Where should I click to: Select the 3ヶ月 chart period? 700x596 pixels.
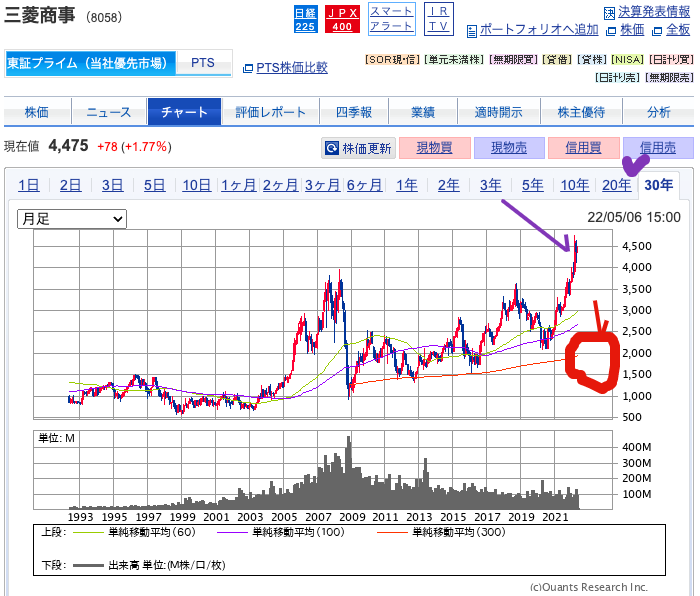[x=322, y=185]
